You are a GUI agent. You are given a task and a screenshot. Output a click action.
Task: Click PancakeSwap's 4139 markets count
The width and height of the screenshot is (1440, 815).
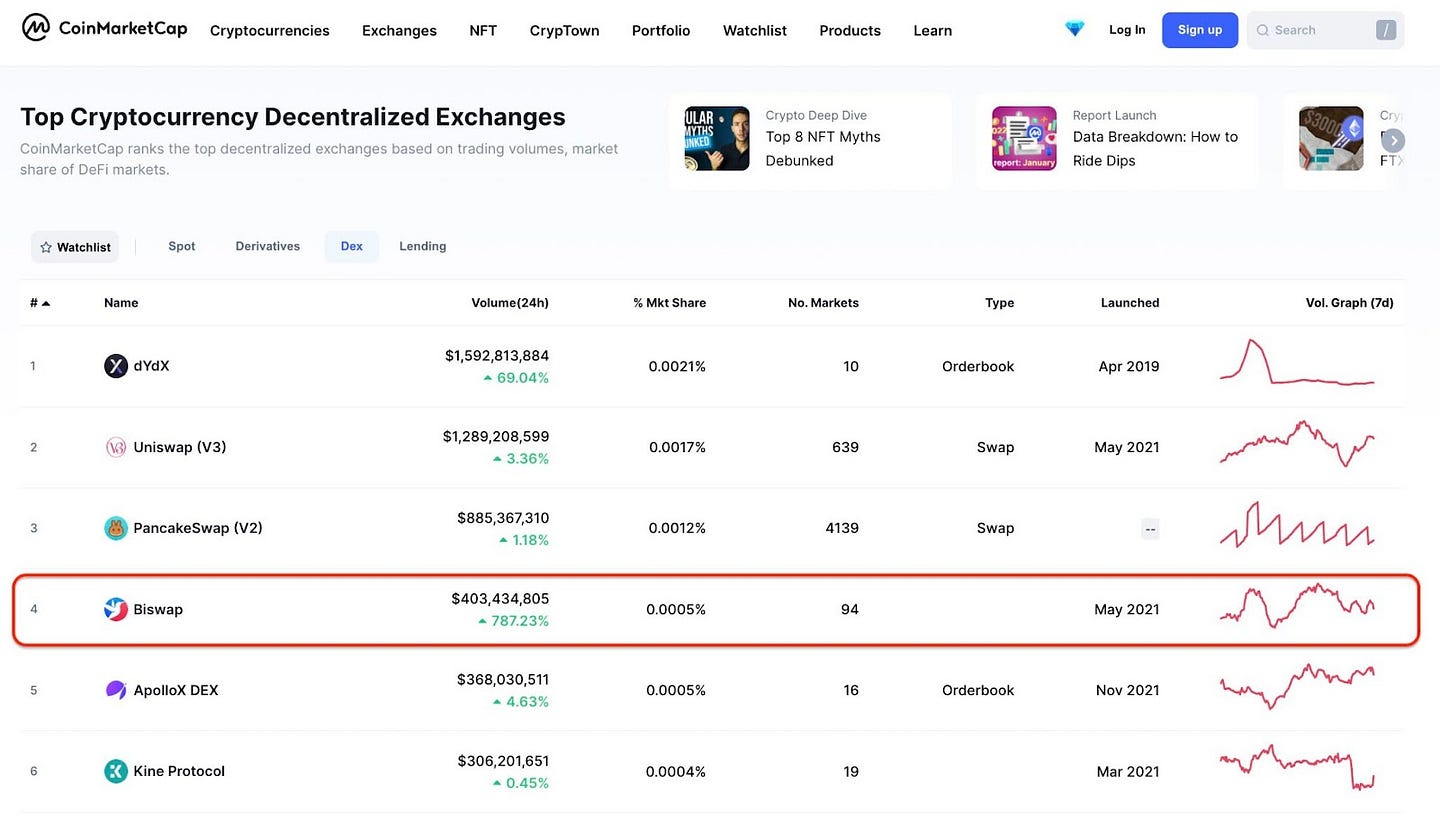click(x=841, y=528)
